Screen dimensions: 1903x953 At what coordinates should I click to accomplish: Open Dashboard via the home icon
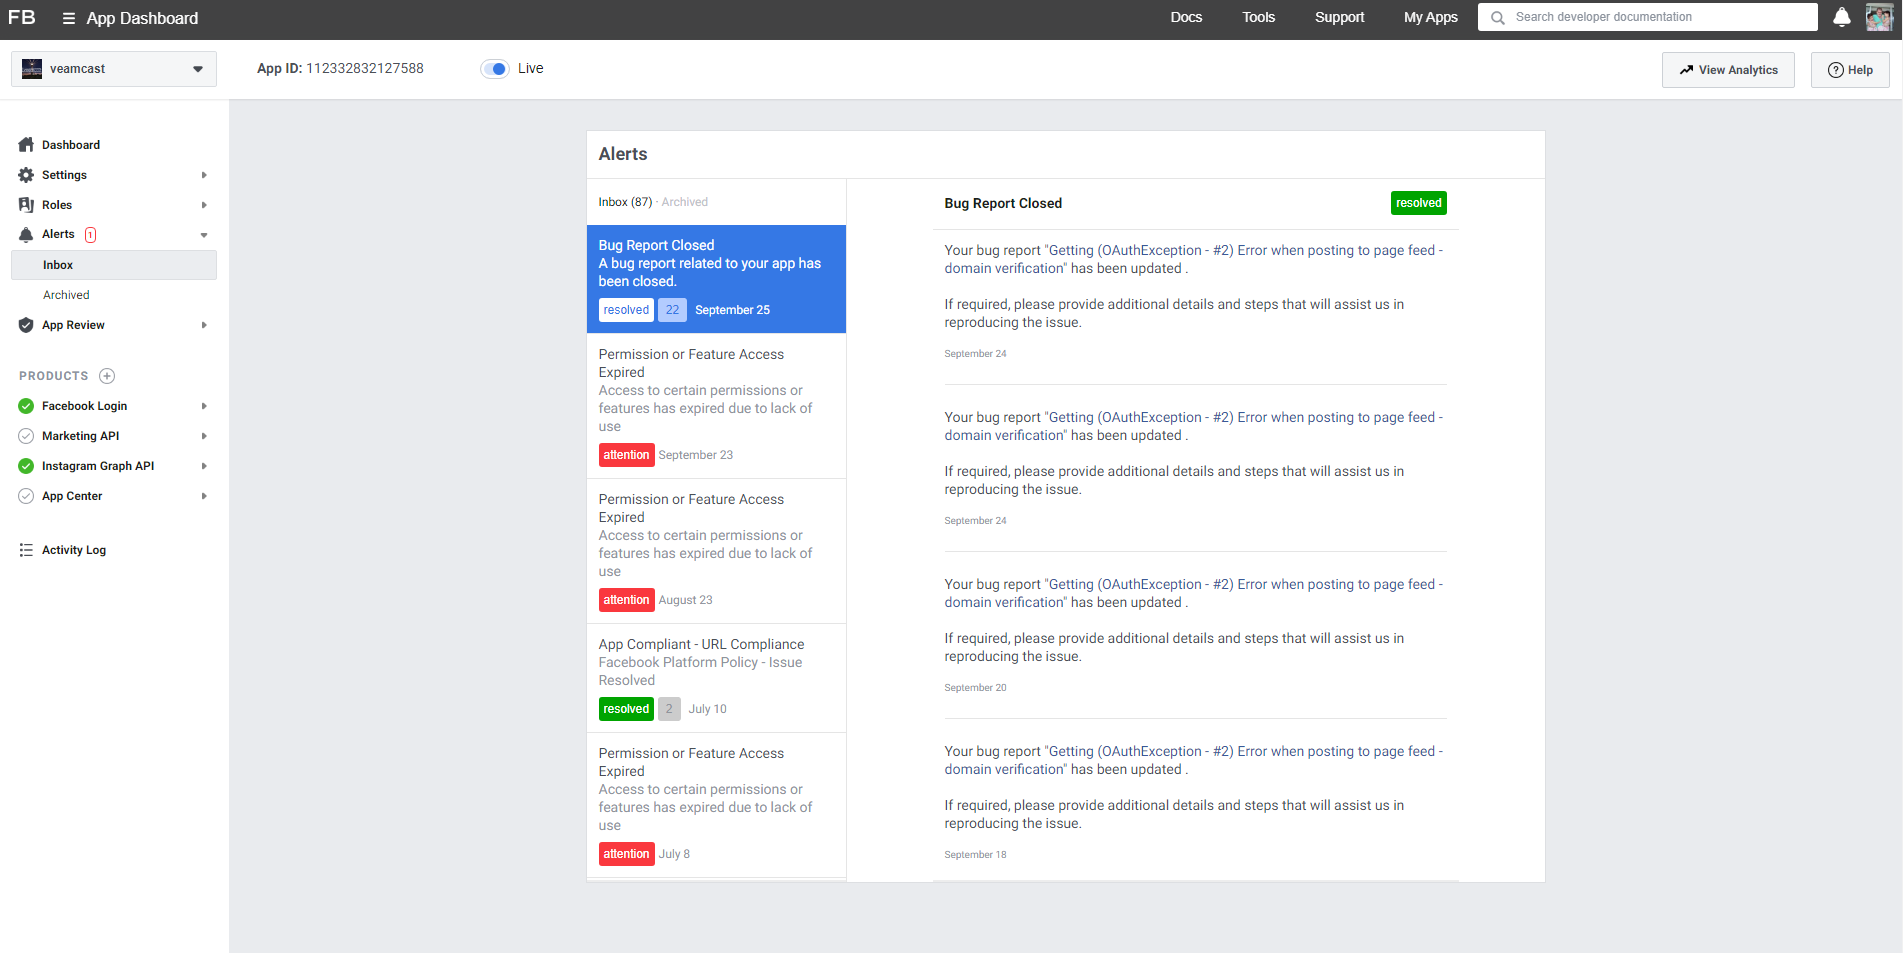pyautogui.click(x=26, y=145)
